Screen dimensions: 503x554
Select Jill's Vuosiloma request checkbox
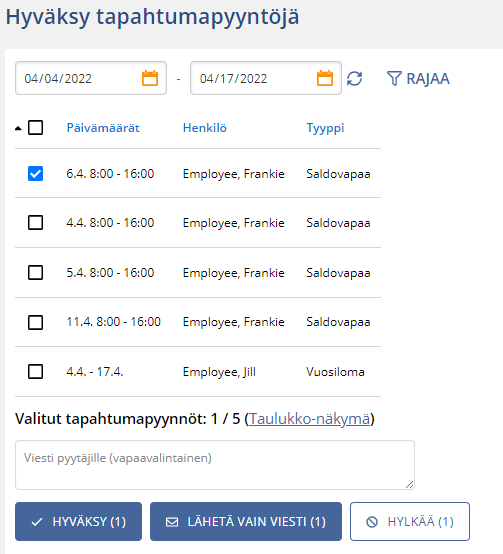click(35, 371)
